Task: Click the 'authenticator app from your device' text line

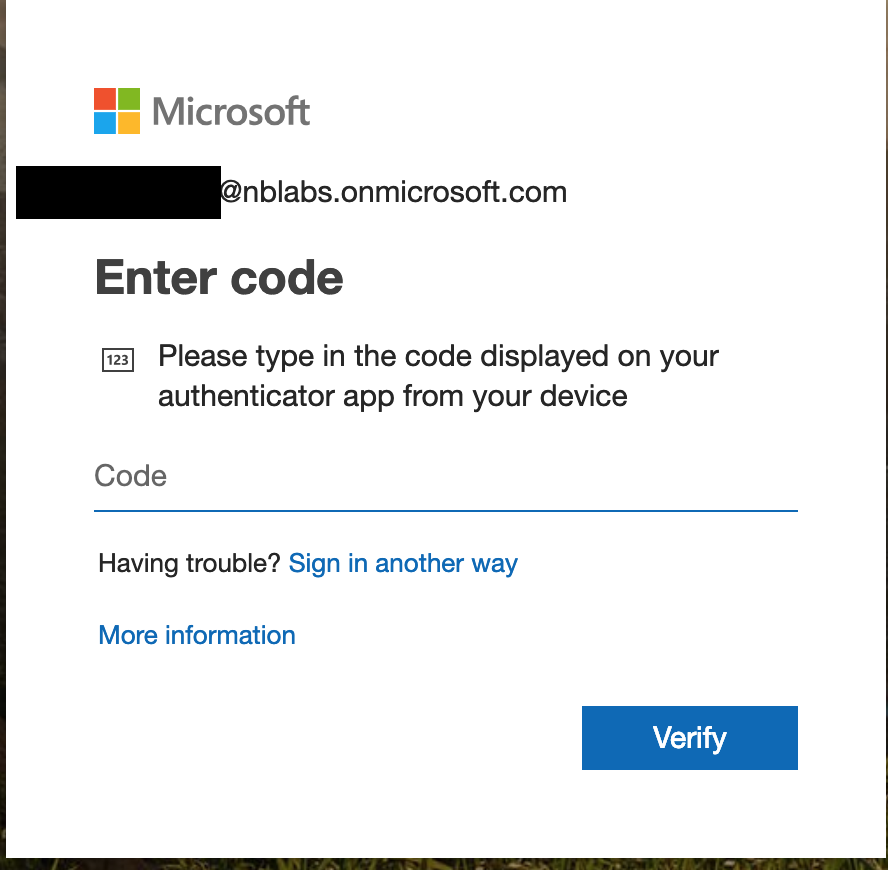Action: pyautogui.click(x=392, y=396)
